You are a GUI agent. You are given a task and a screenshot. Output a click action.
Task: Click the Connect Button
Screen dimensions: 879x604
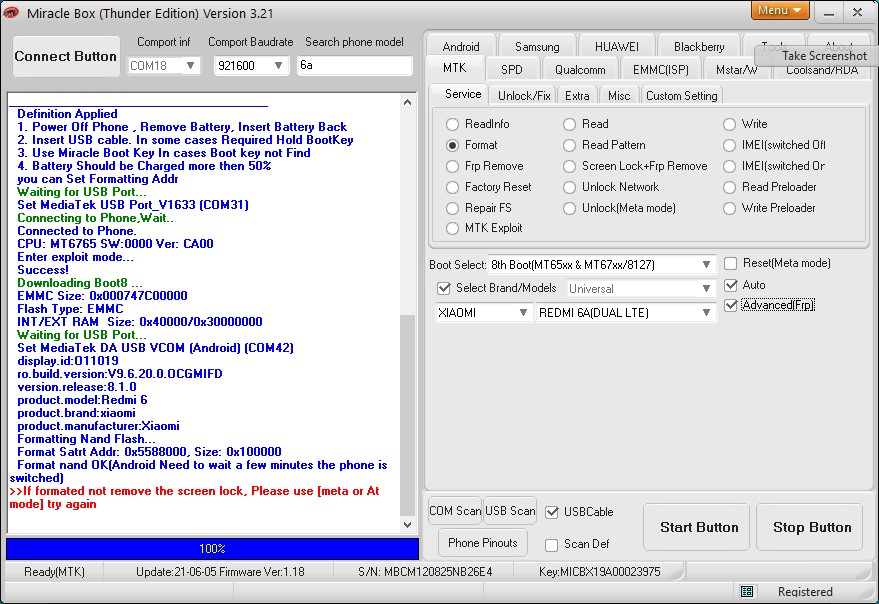(x=66, y=56)
